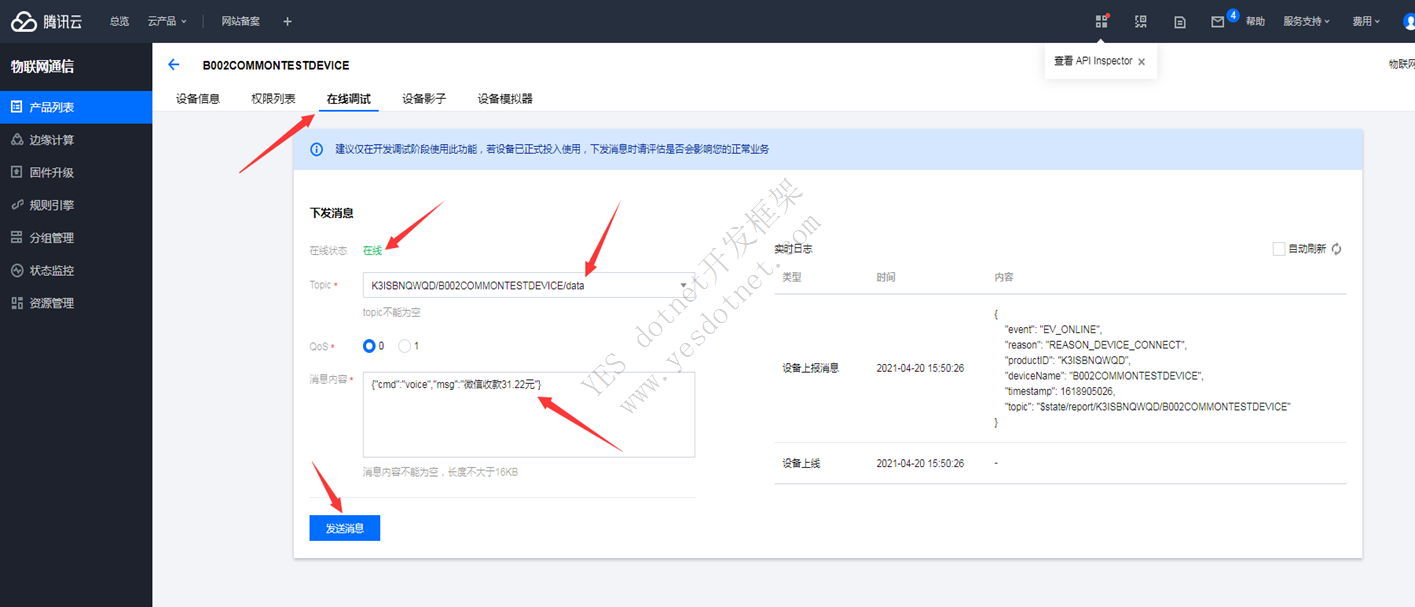The height and width of the screenshot is (607, 1415).
Task: Click the 状态监控 sidebar icon
Action: 16,270
